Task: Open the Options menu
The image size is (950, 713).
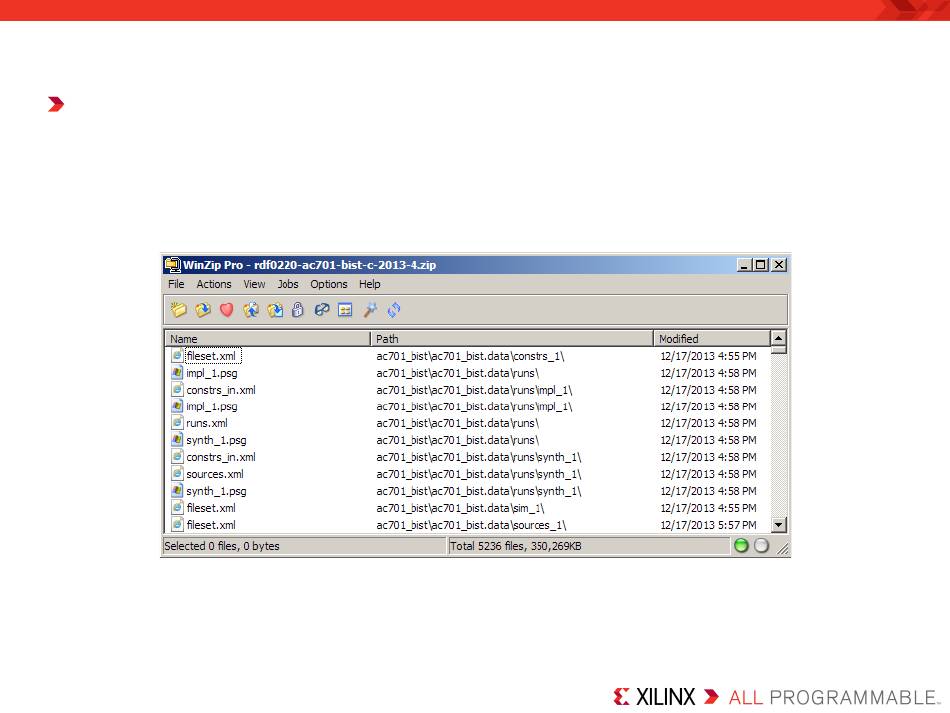Action: tap(329, 284)
